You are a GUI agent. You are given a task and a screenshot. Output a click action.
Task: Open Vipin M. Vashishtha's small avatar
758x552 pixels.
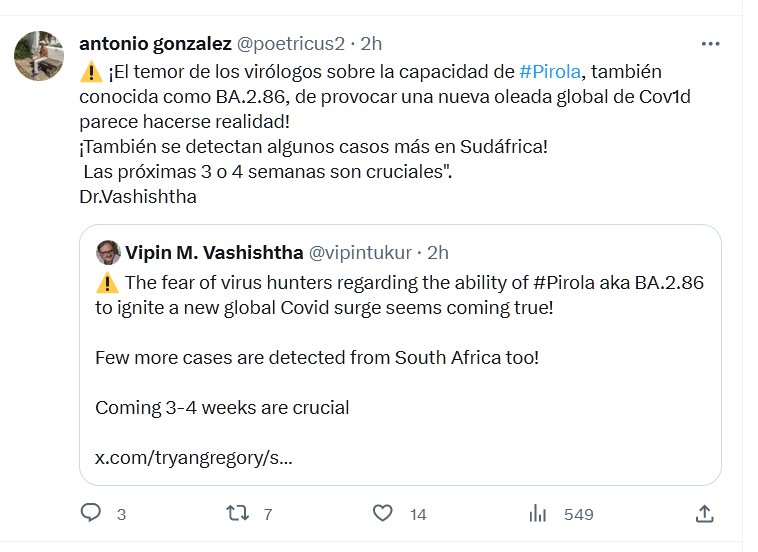pyautogui.click(x=107, y=253)
